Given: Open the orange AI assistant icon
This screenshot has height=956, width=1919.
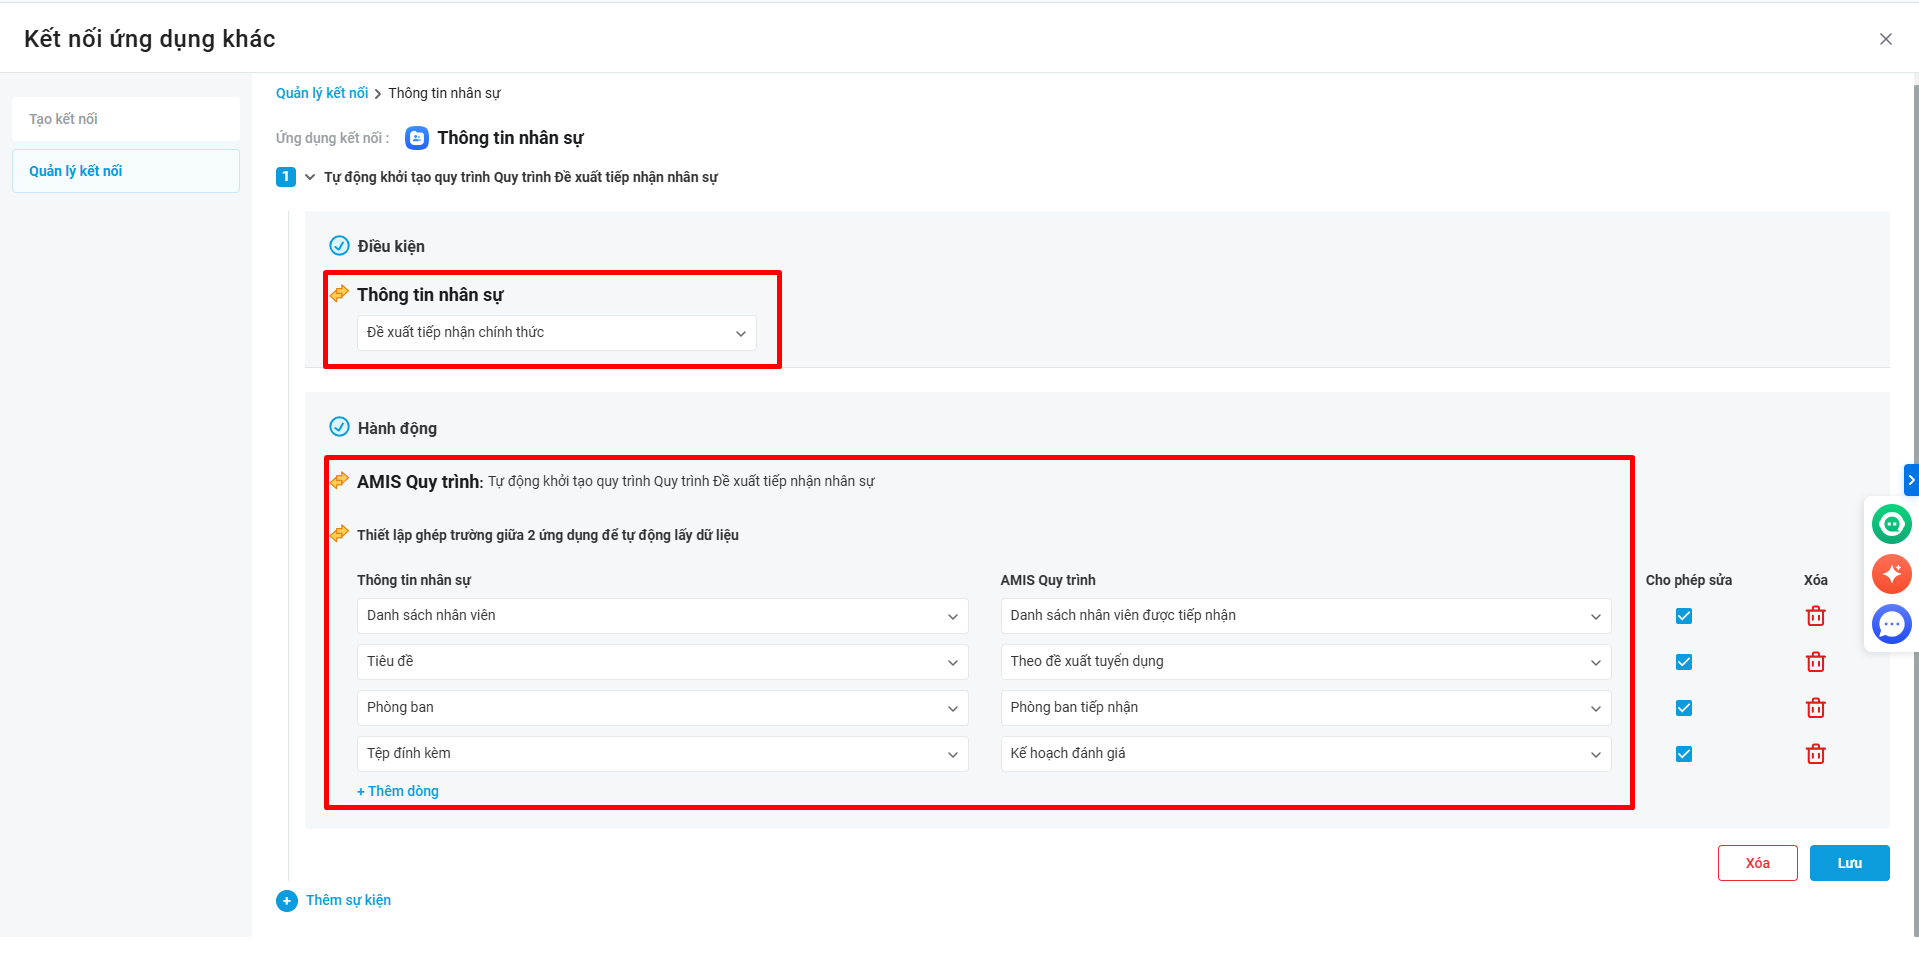Looking at the screenshot, I should [x=1891, y=574].
